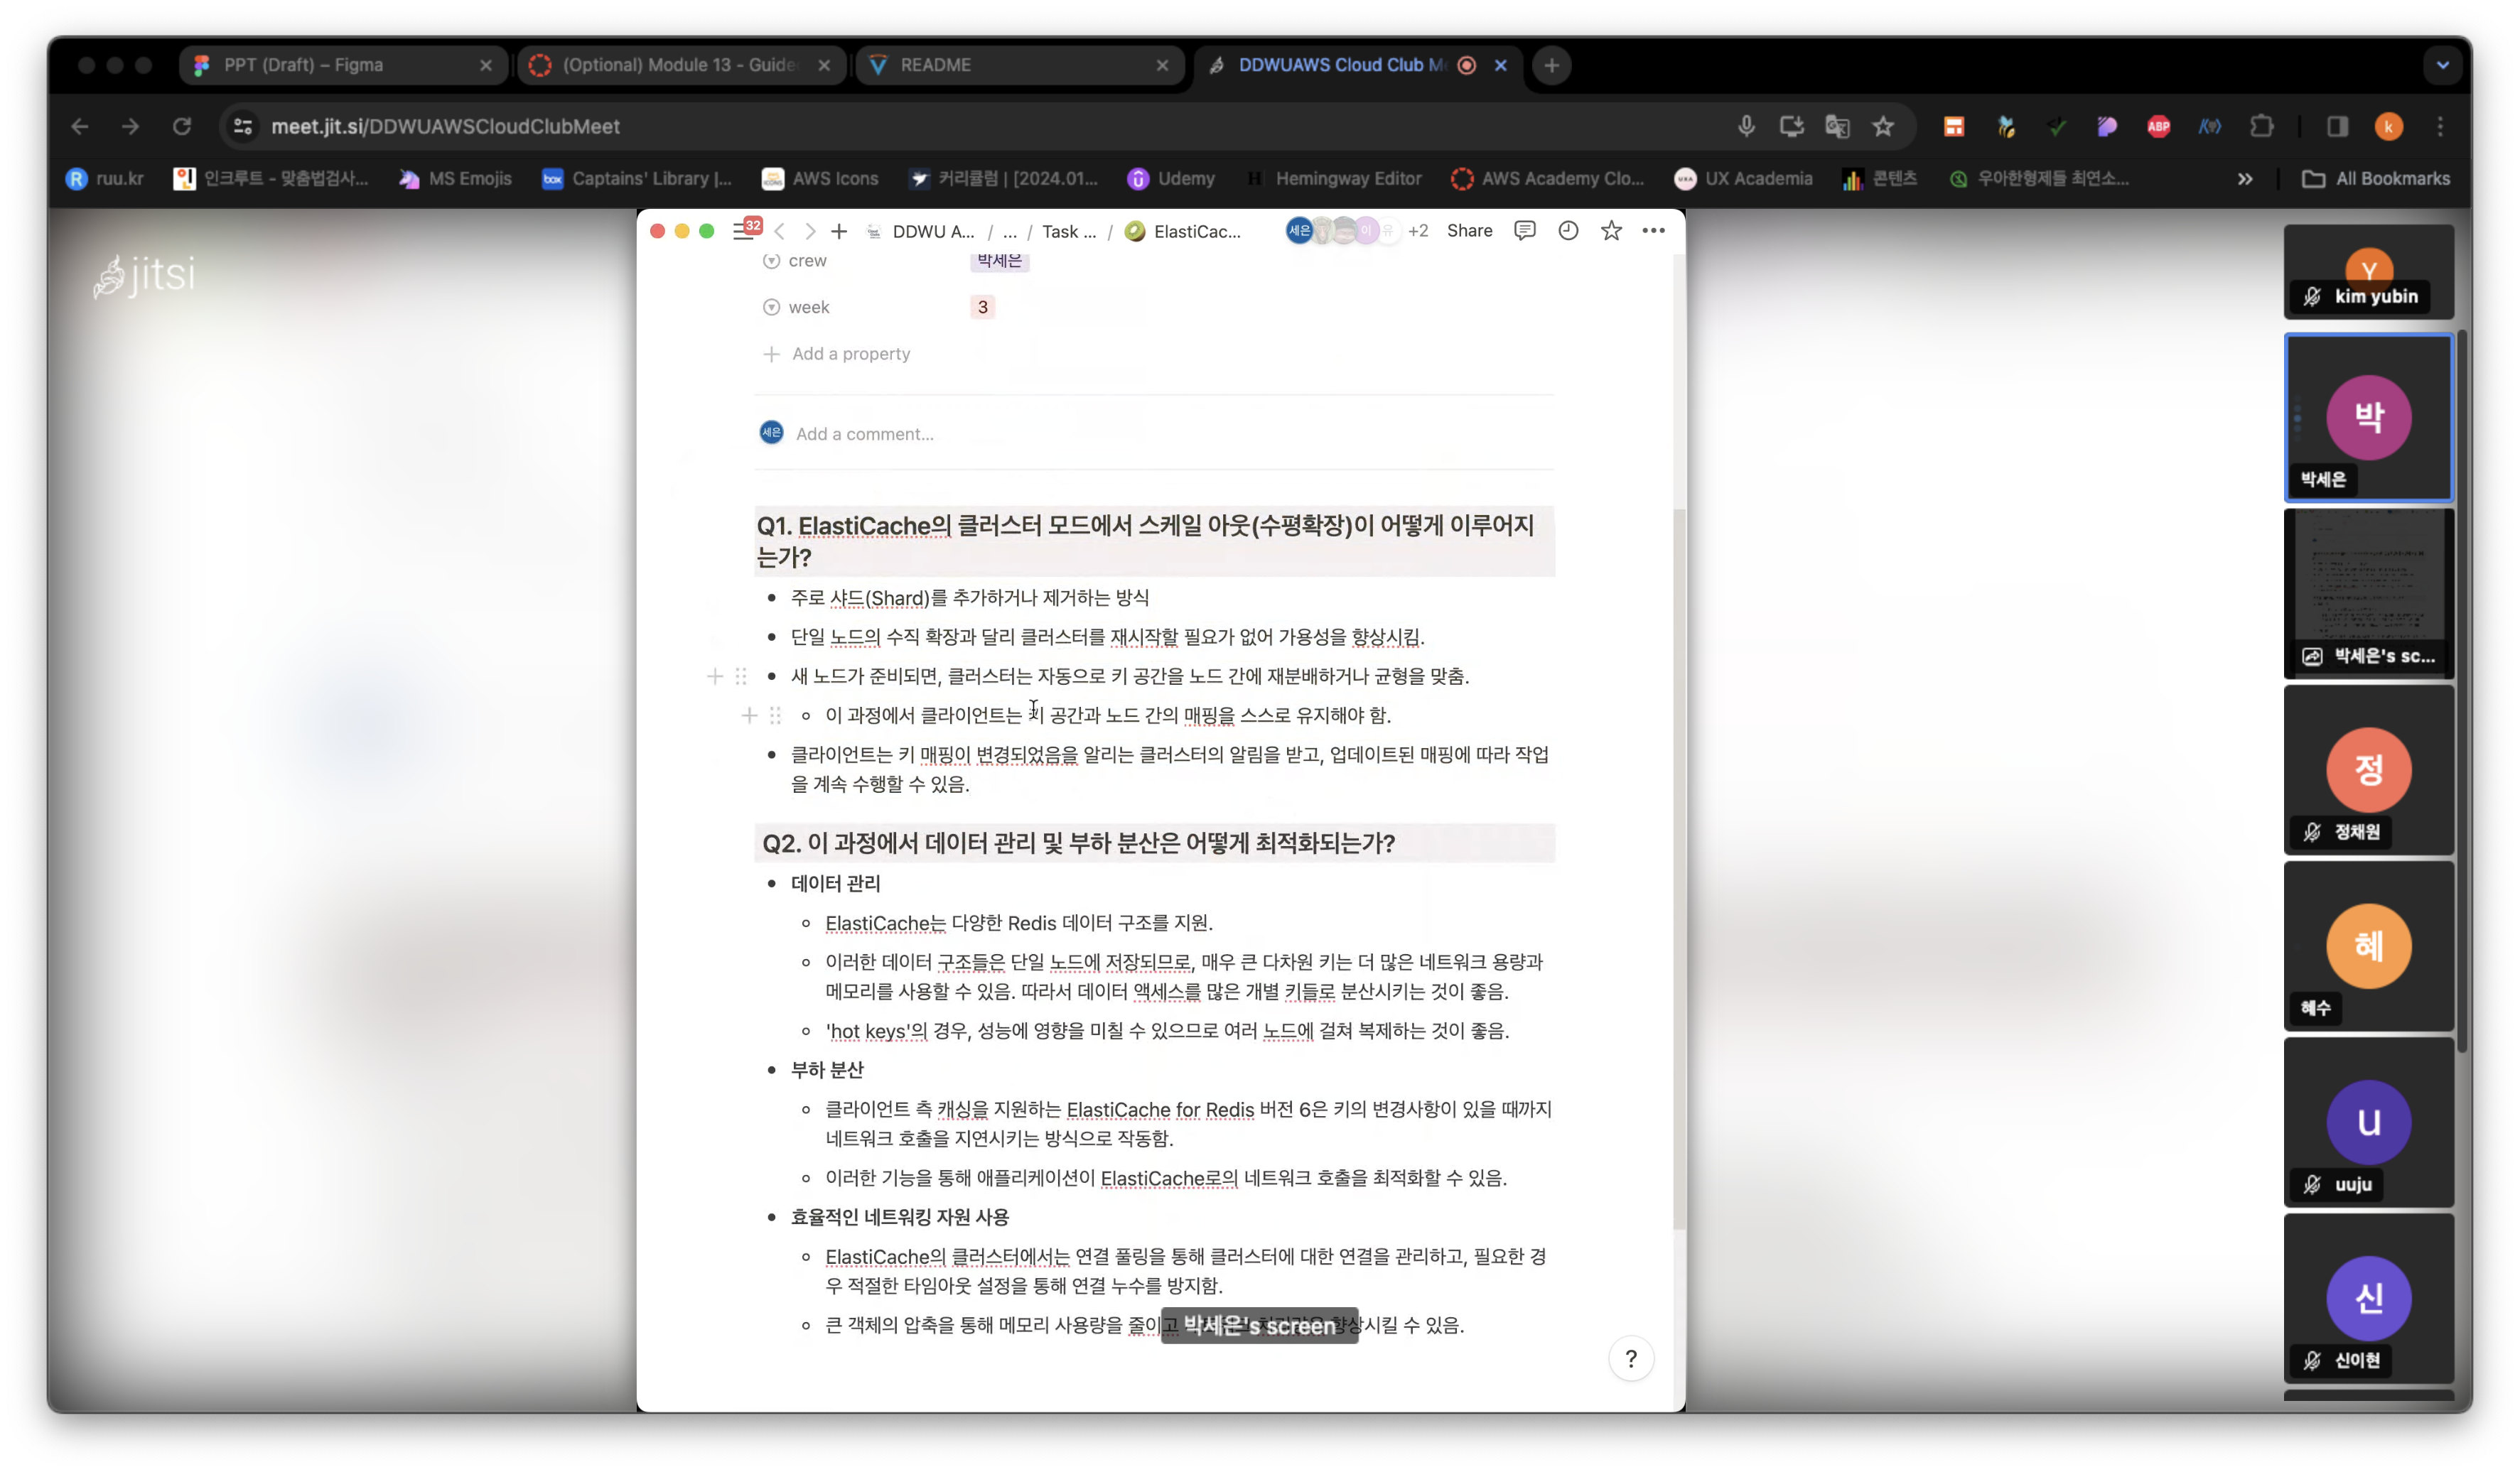Viewport: 2520px width, 1472px height.
Task: Favorite the Notion page with star
Action: pos(1611,231)
